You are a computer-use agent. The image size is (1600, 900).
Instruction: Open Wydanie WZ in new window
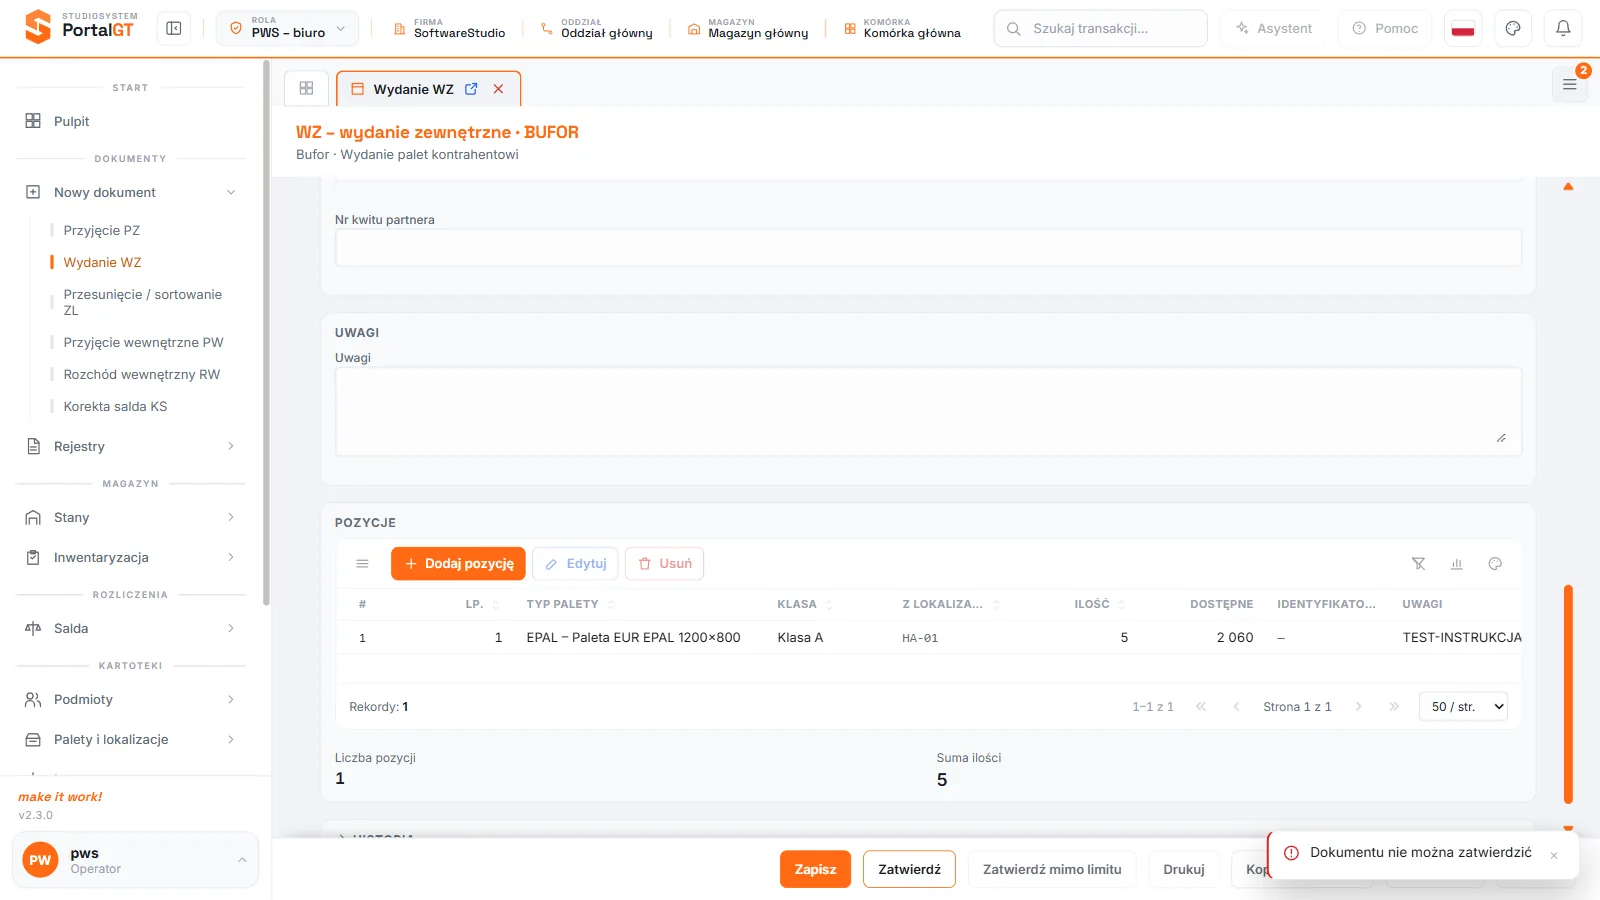click(471, 89)
